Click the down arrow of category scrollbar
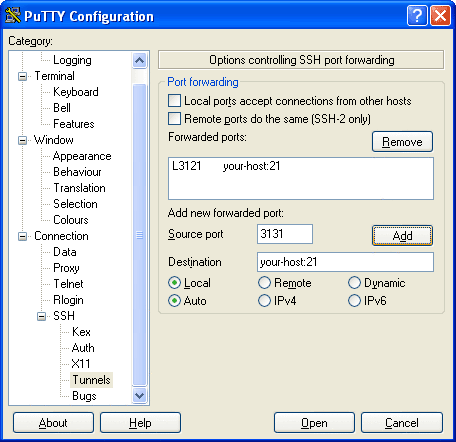456x442 pixels. pos(139,396)
